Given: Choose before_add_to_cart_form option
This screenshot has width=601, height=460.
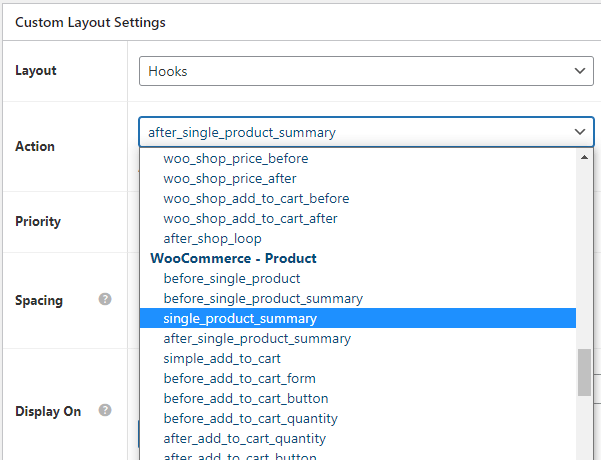Looking at the screenshot, I should coord(240,379).
